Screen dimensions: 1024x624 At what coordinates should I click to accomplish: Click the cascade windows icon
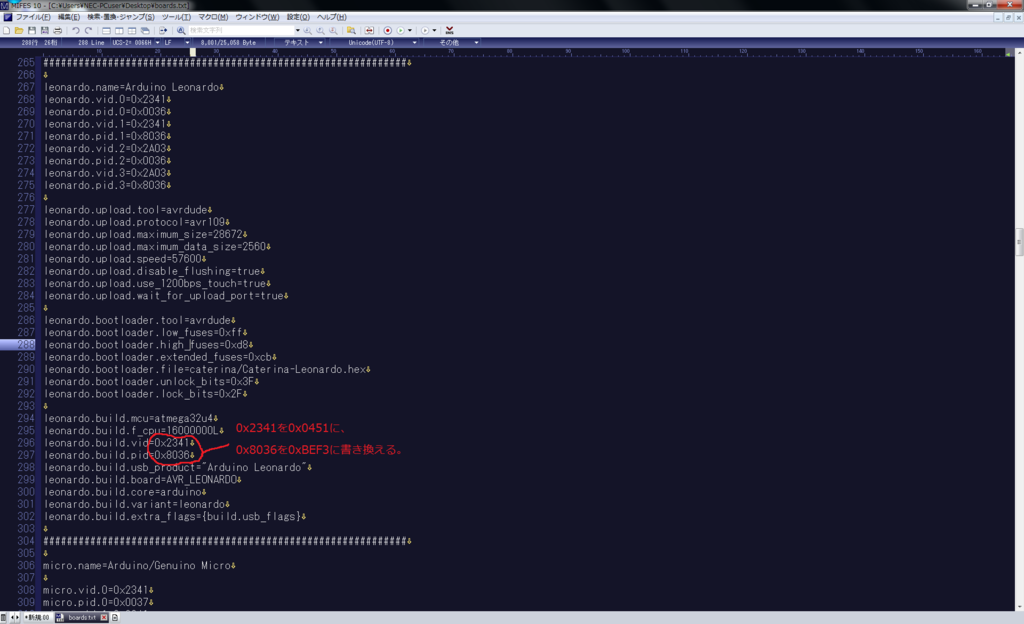(x=145, y=30)
